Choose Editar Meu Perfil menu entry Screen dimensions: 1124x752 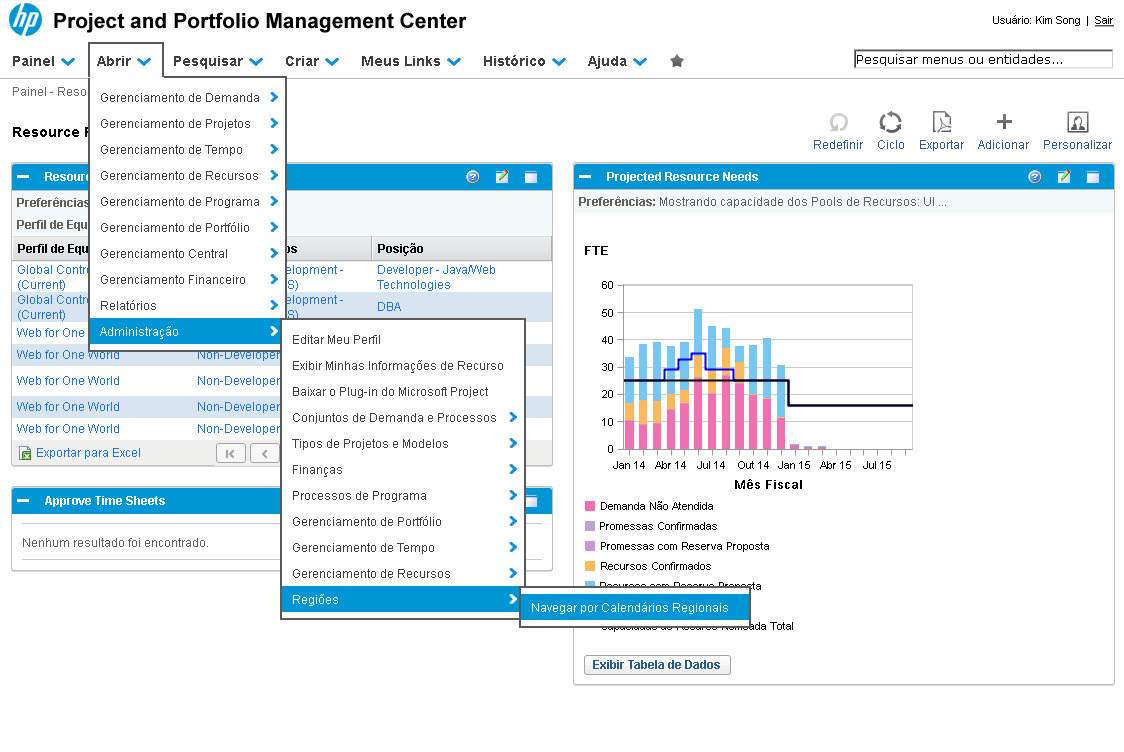[x=336, y=340]
